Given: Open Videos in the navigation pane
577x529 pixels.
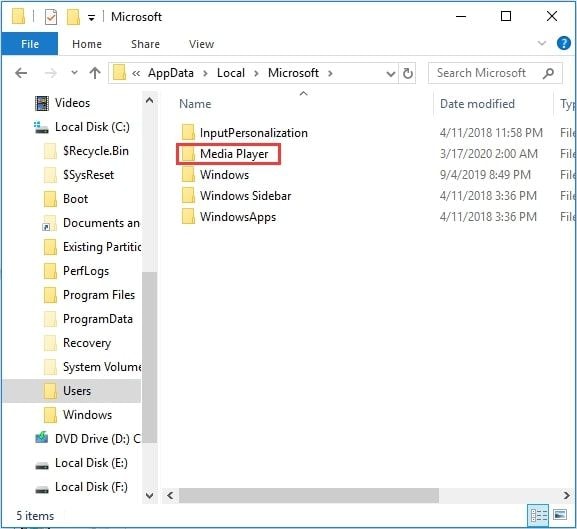Looking at the screenshot, I should (x=72, y=103).
